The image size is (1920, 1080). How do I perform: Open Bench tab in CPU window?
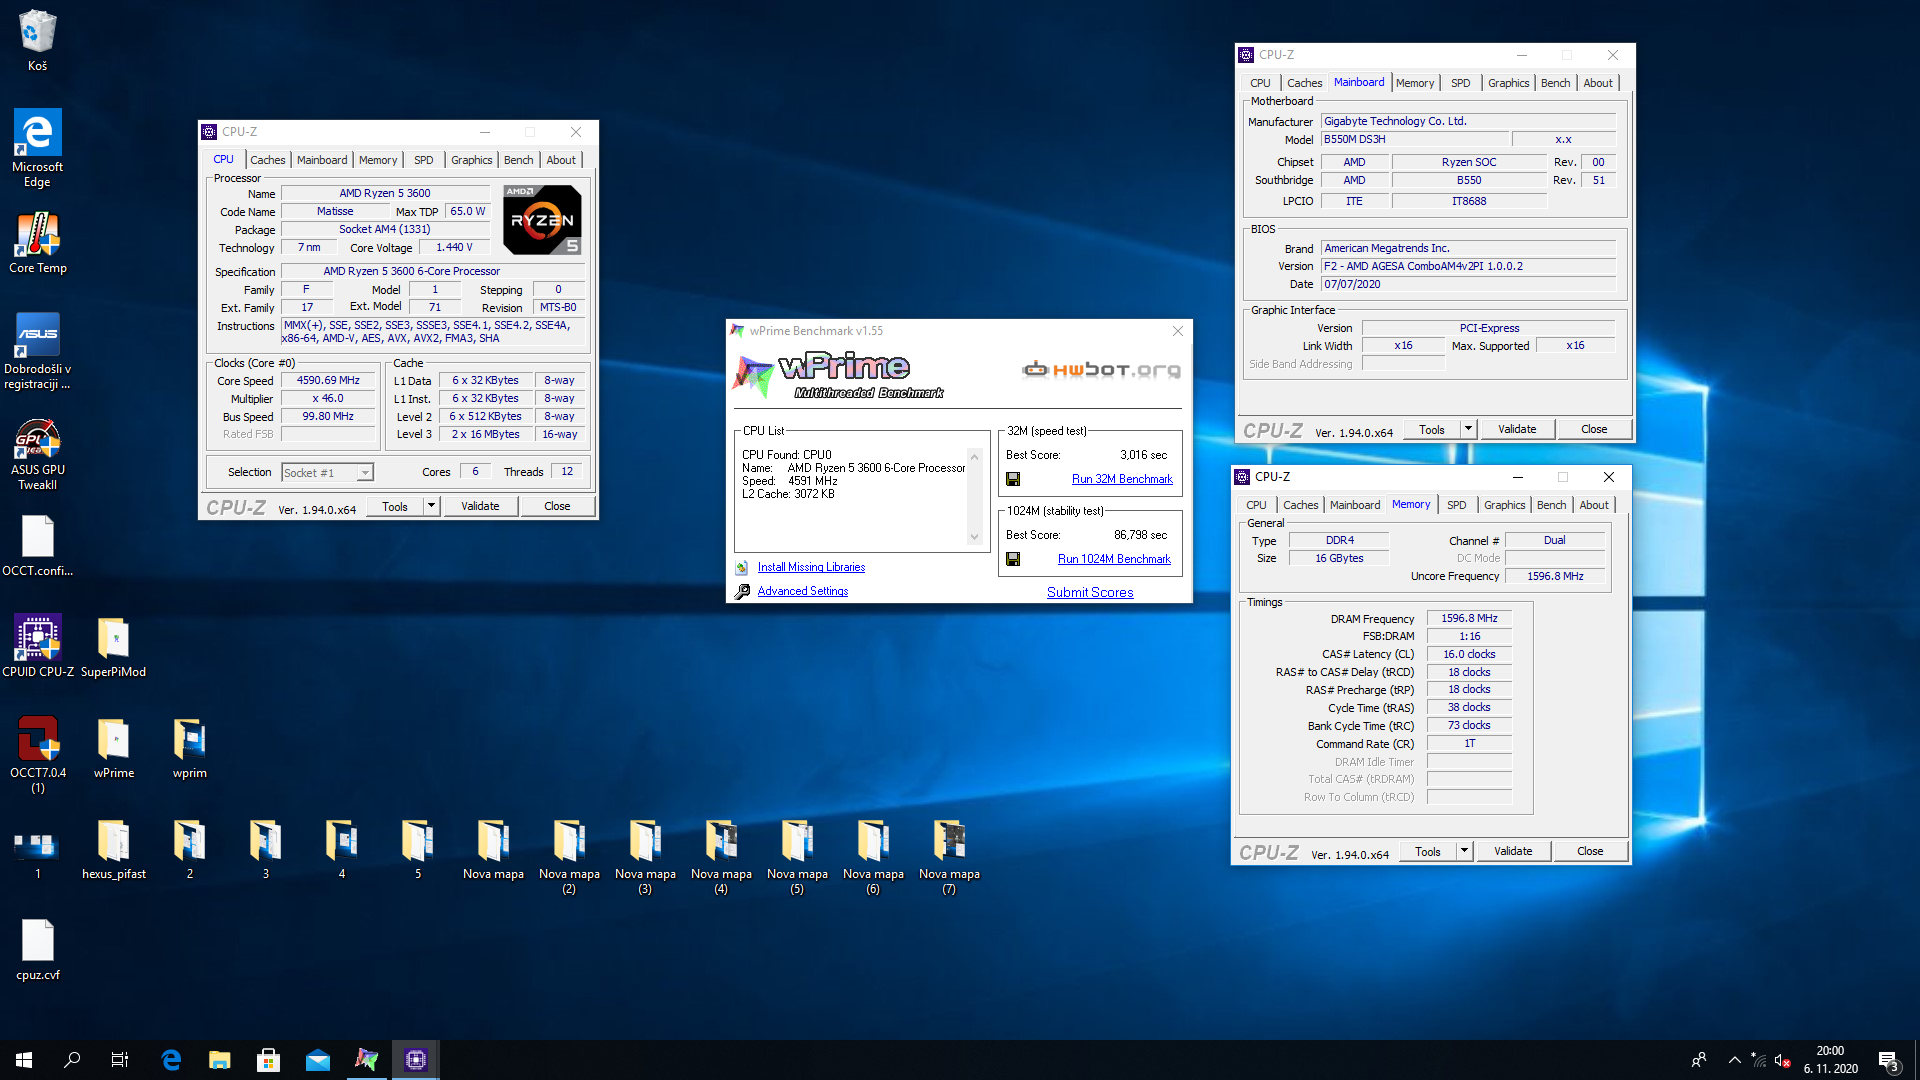[518, 160]
